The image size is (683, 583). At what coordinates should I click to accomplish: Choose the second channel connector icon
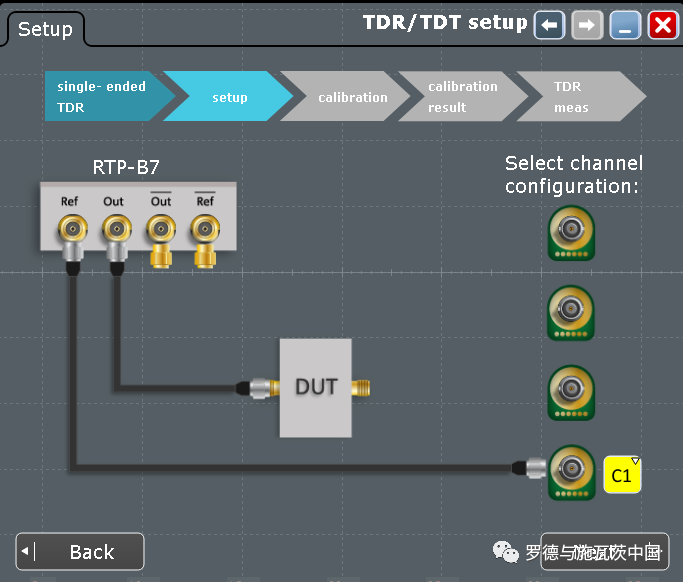tap(571, 313)
